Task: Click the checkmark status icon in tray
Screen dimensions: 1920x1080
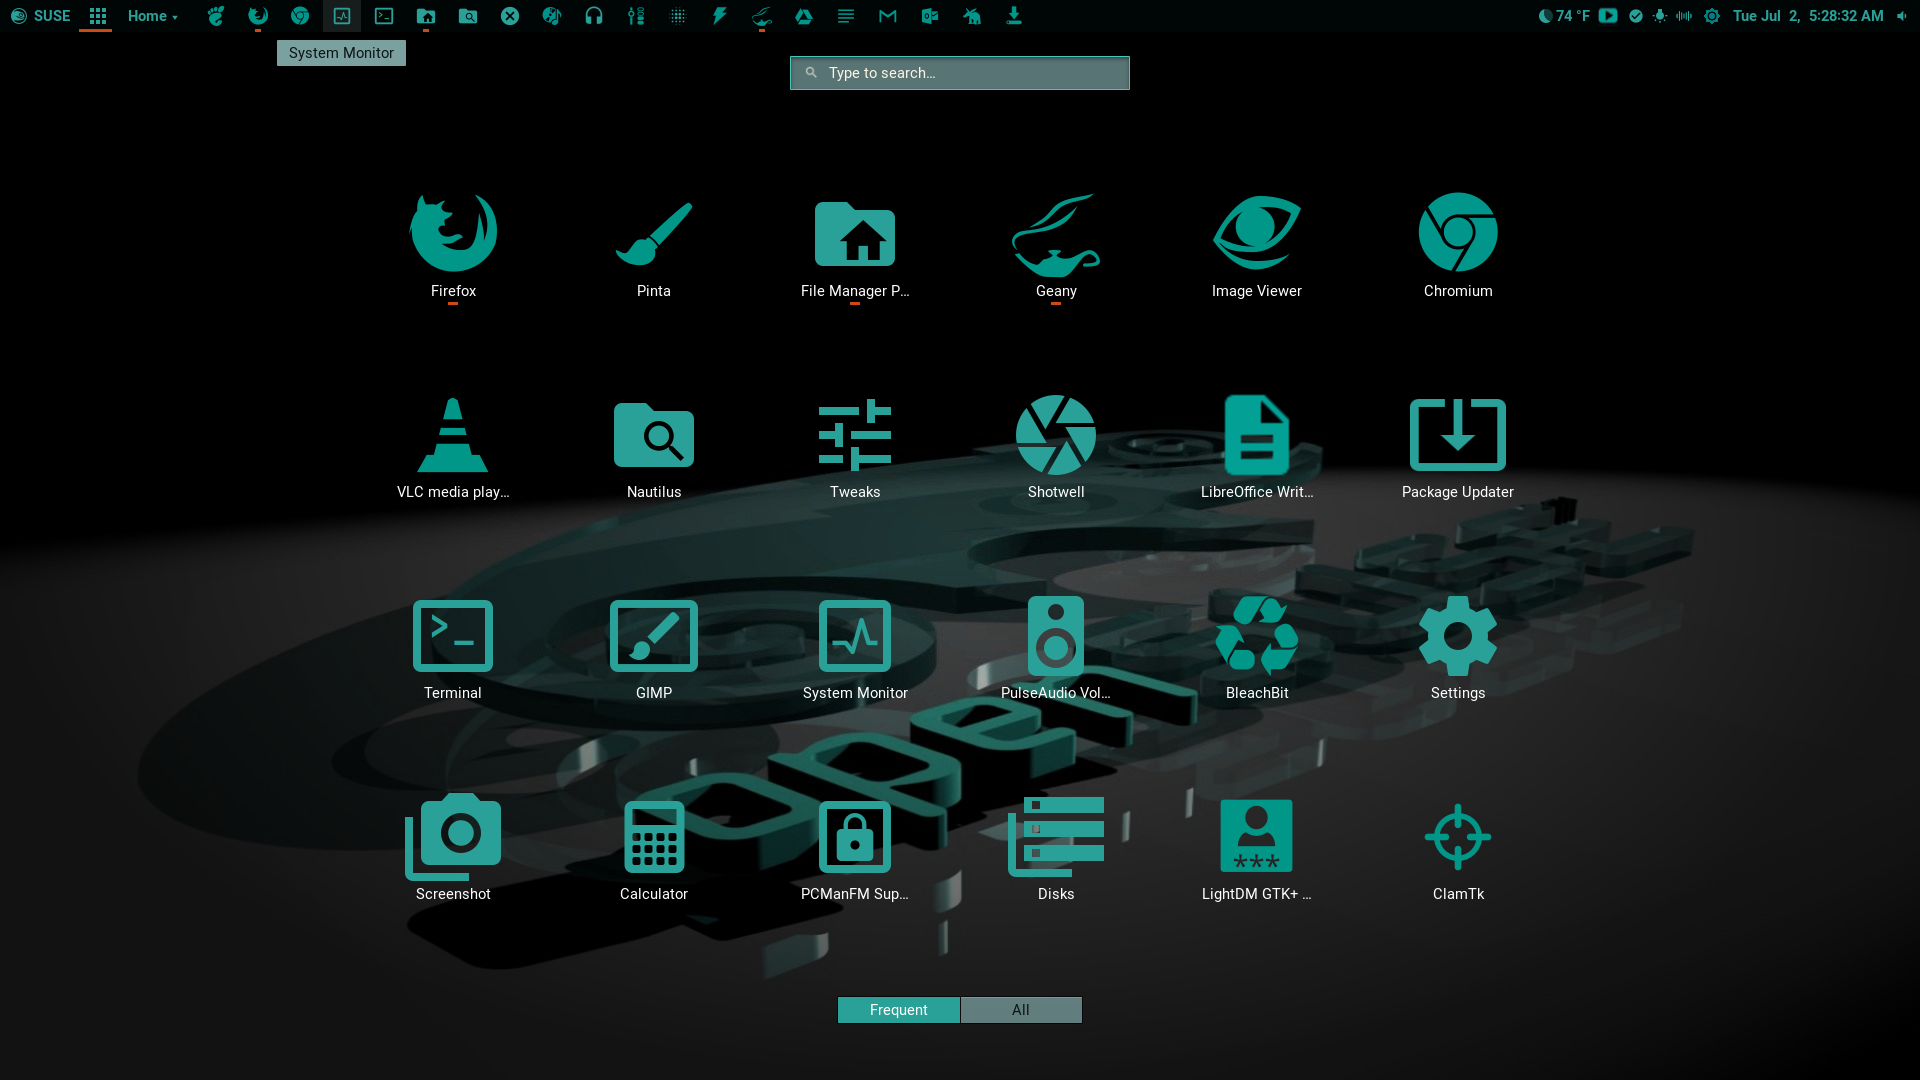Action: [x=1636, y=16]
